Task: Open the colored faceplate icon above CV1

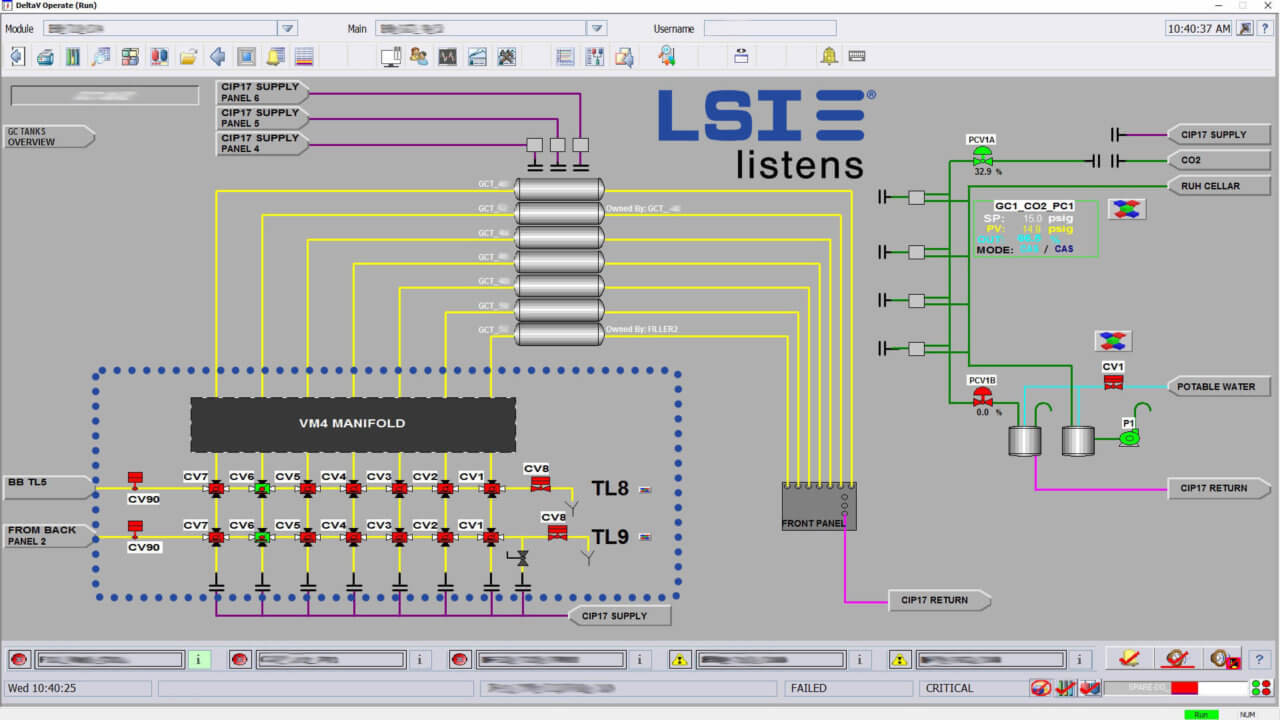Action: (x=1113, y=340)
